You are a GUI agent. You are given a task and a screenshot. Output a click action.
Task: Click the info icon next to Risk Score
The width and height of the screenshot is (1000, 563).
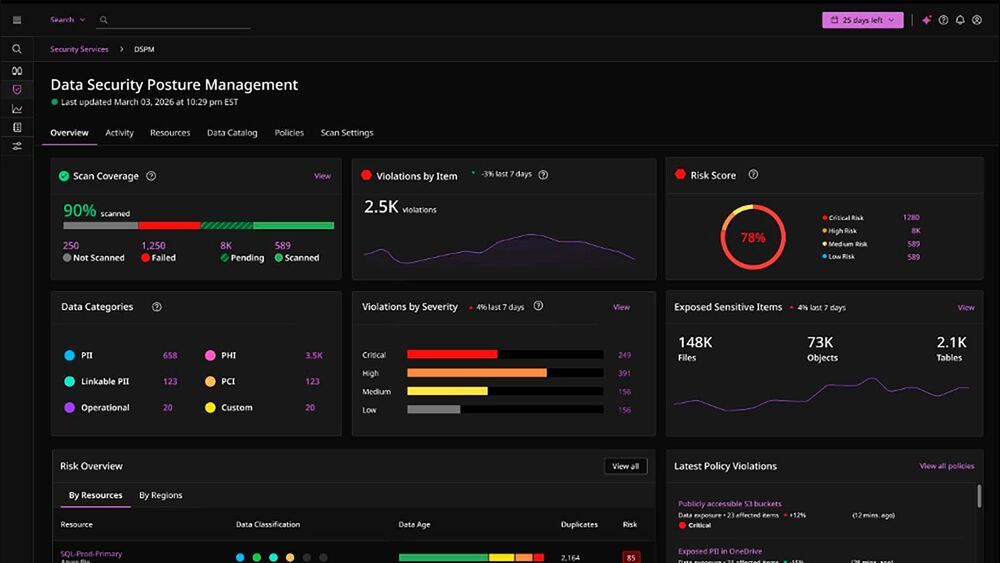pyautogui.click(x=753, y=175)
